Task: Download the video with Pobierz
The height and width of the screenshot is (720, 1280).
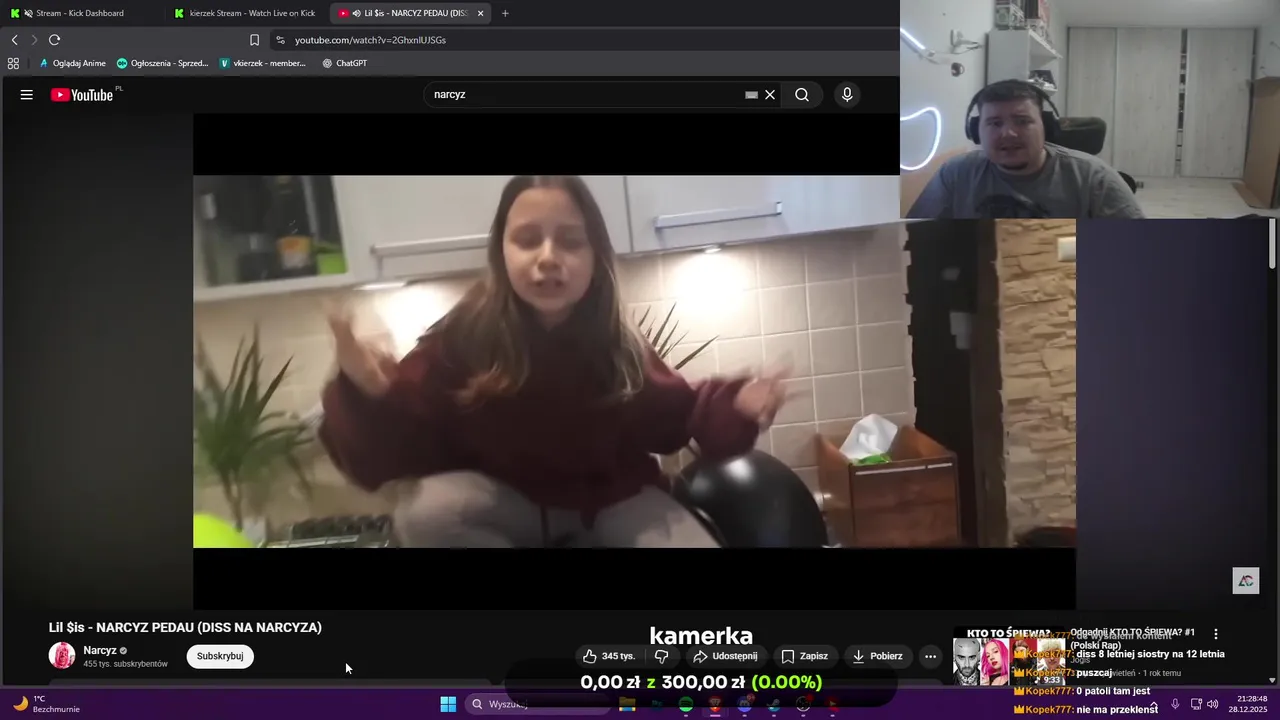Action: (x=877, y=656)
